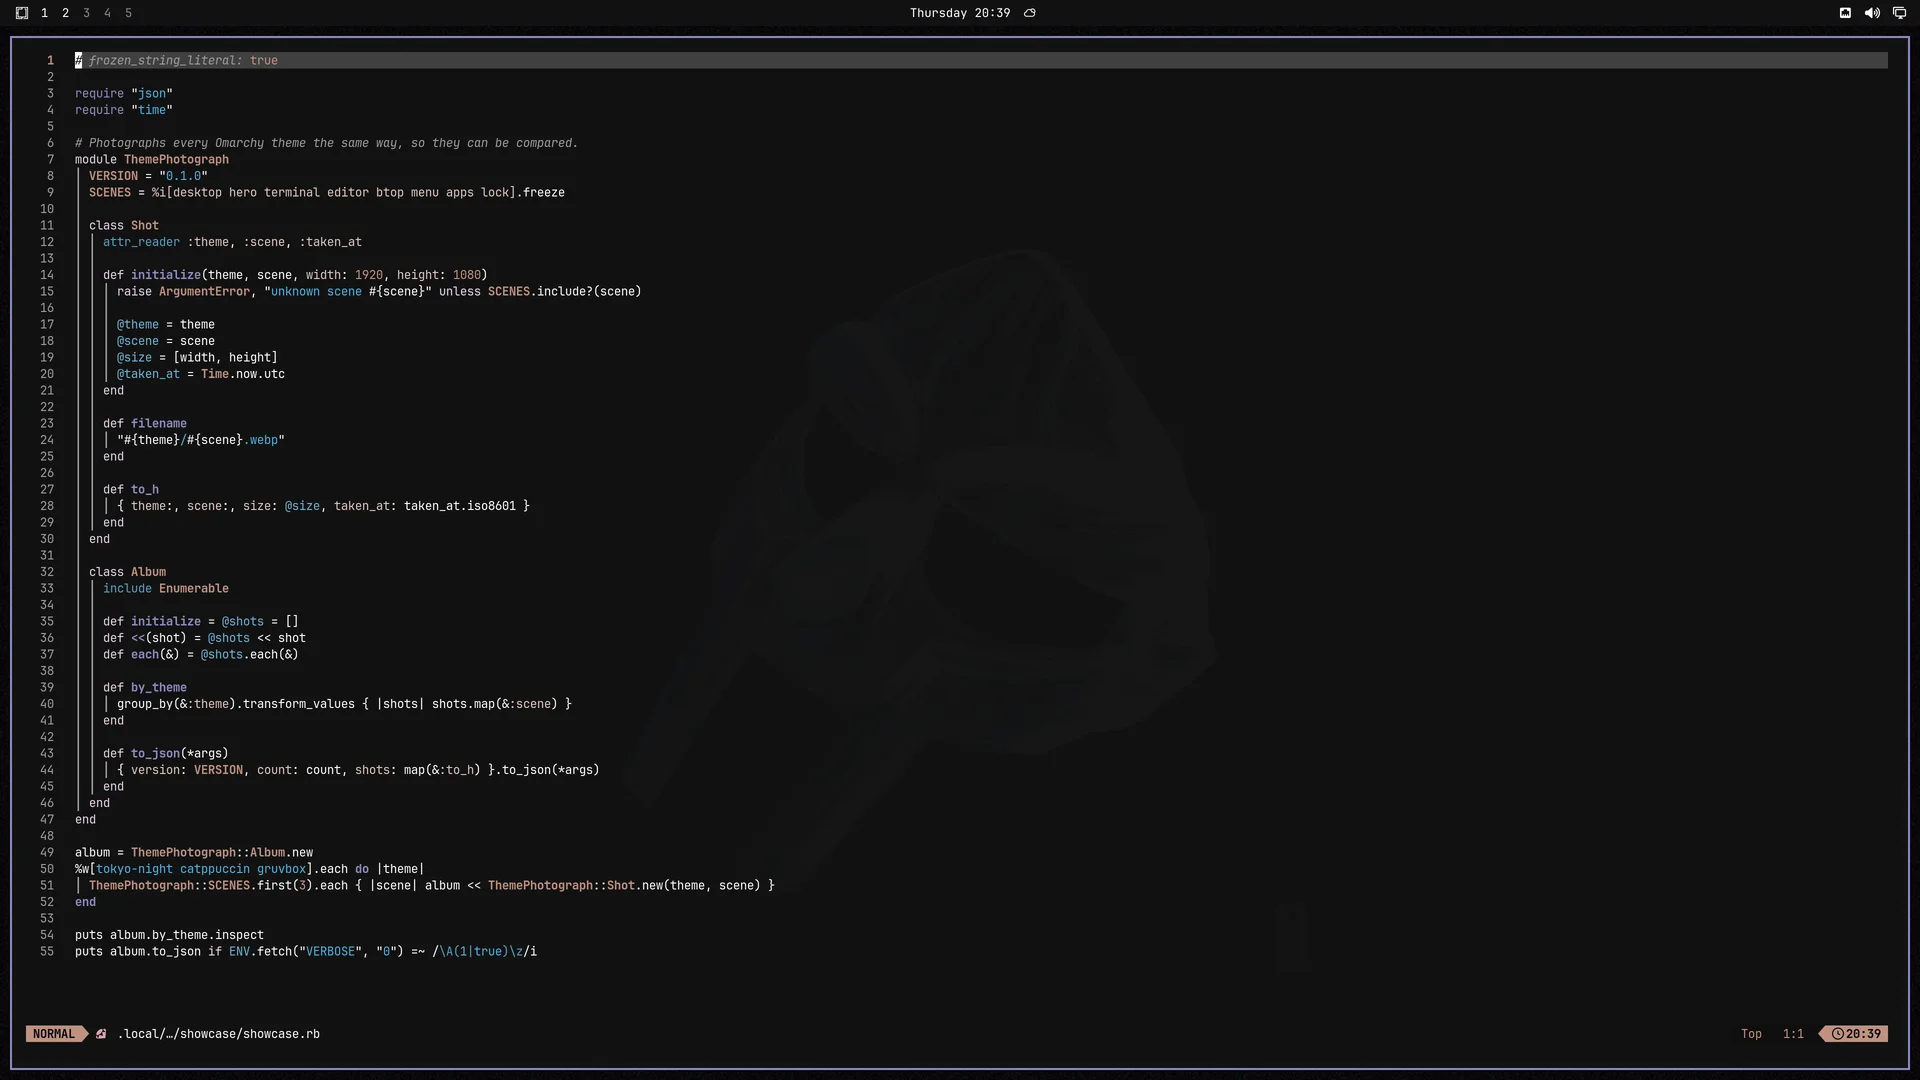Open the display monitor icon in the tray
This screenshot has width=1920, height=1080.
click(x=1899, y=13)
